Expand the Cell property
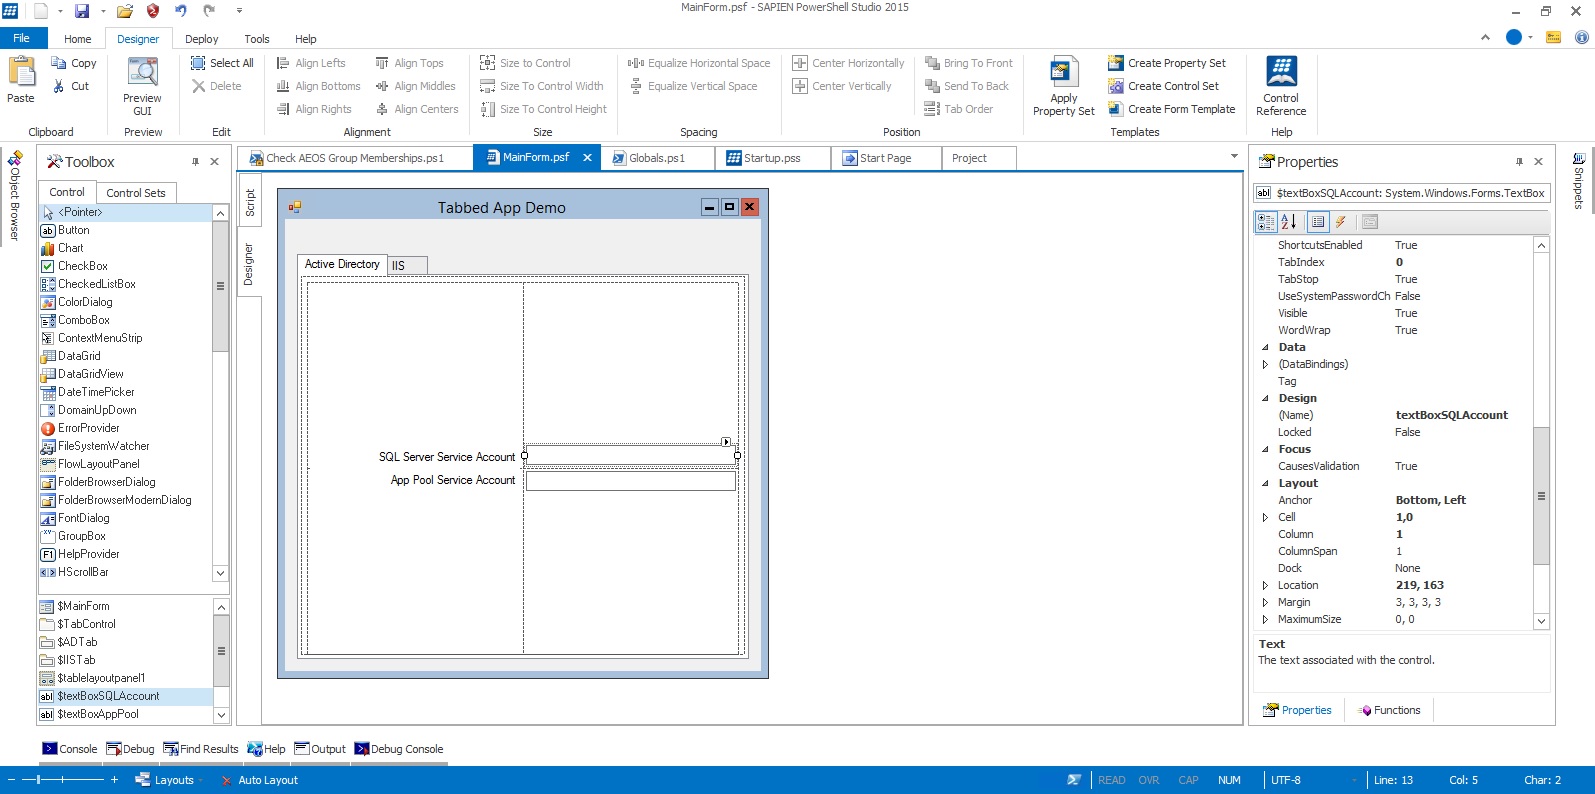 (1265, 517)
